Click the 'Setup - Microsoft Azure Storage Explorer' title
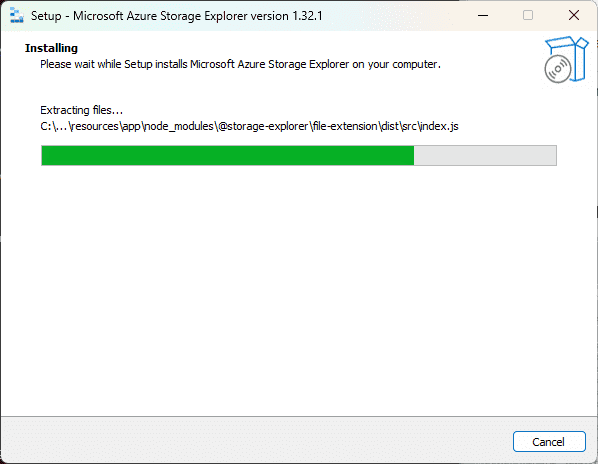 (x=159, y=16)
